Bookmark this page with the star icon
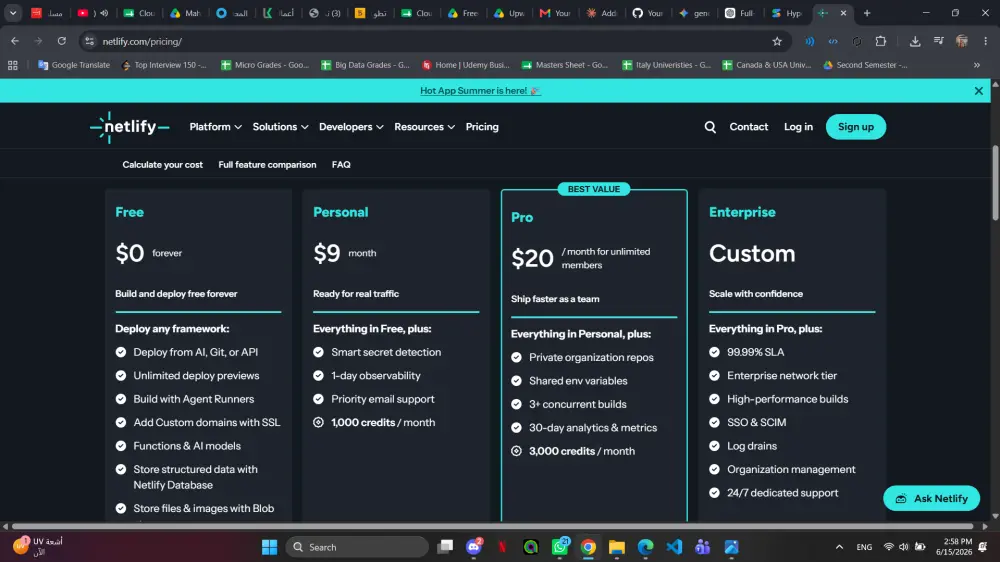Viewport: 1000px width, 562px height. click(777, 41)
